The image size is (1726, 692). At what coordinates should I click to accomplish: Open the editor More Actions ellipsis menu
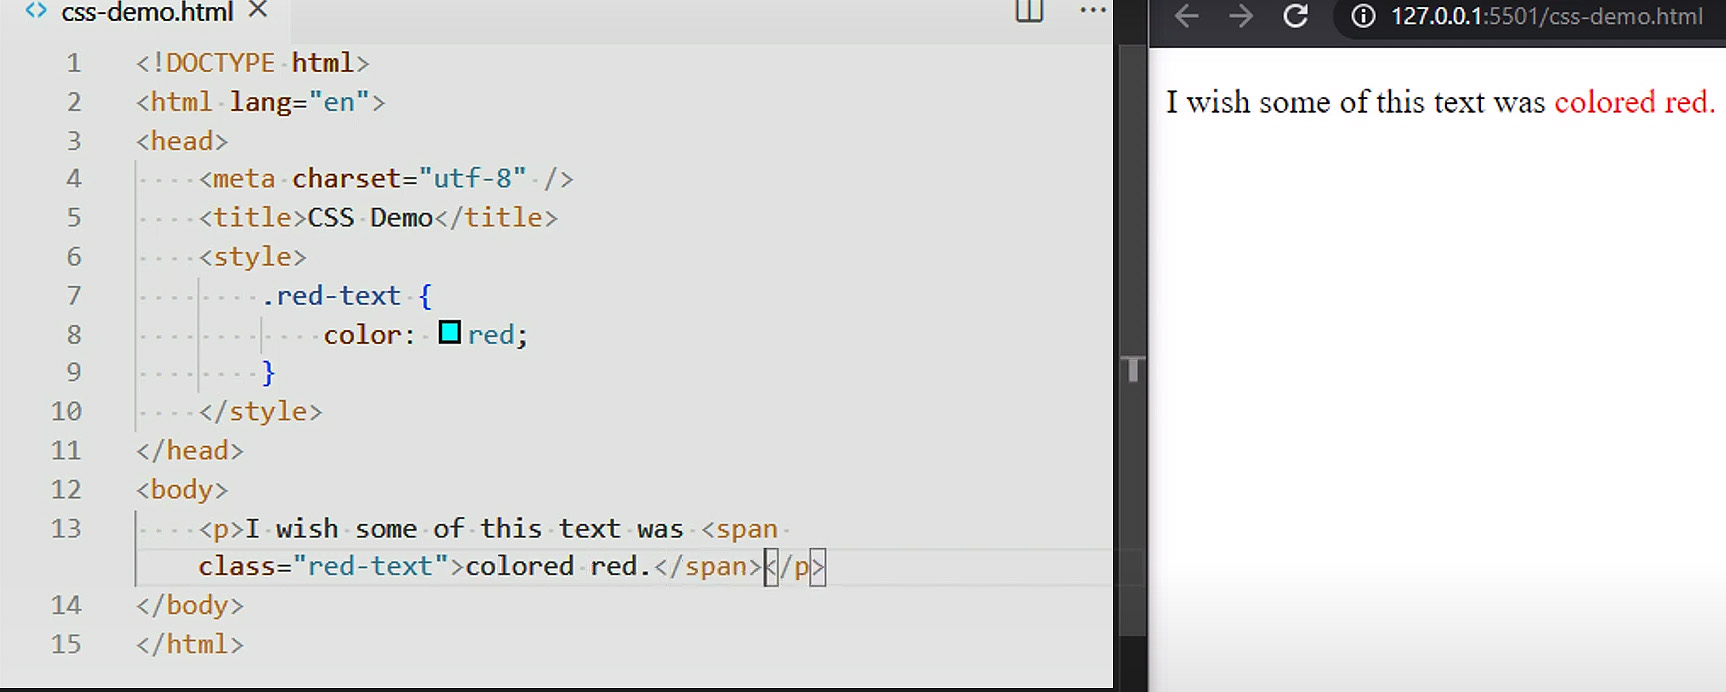pyautogui.click(x=1093, y=11)
